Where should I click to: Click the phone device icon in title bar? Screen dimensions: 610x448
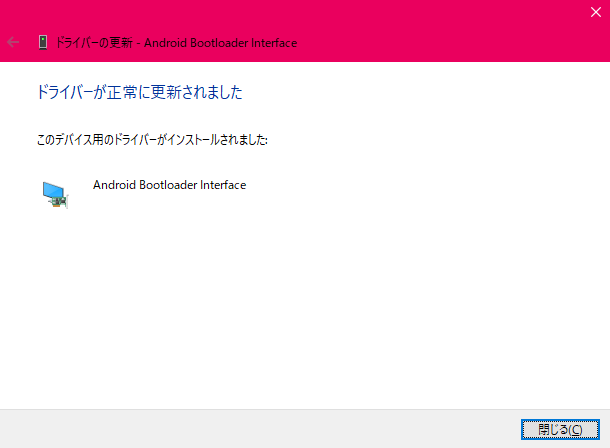43,42
